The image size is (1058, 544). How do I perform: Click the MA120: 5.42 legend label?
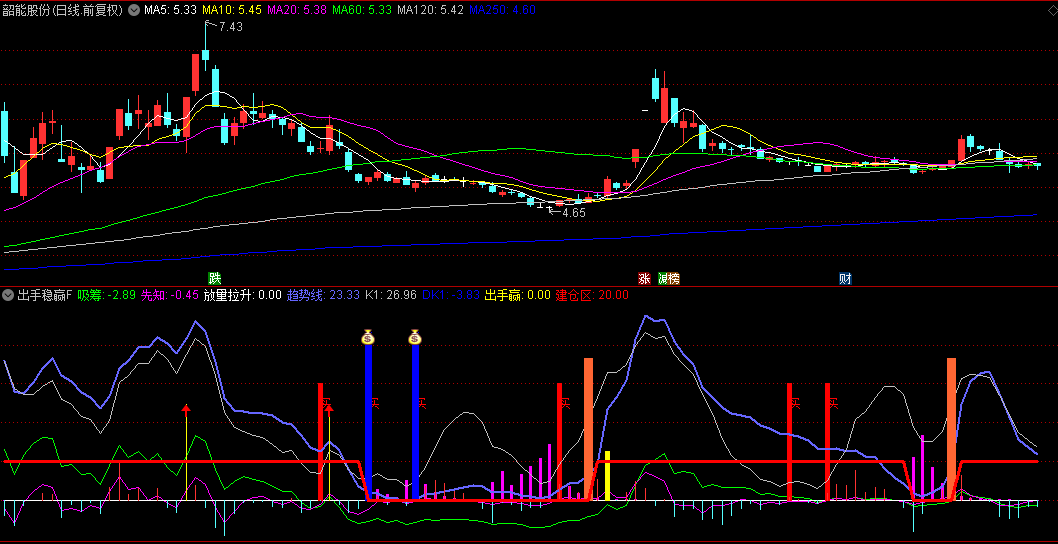click(430, 10)
